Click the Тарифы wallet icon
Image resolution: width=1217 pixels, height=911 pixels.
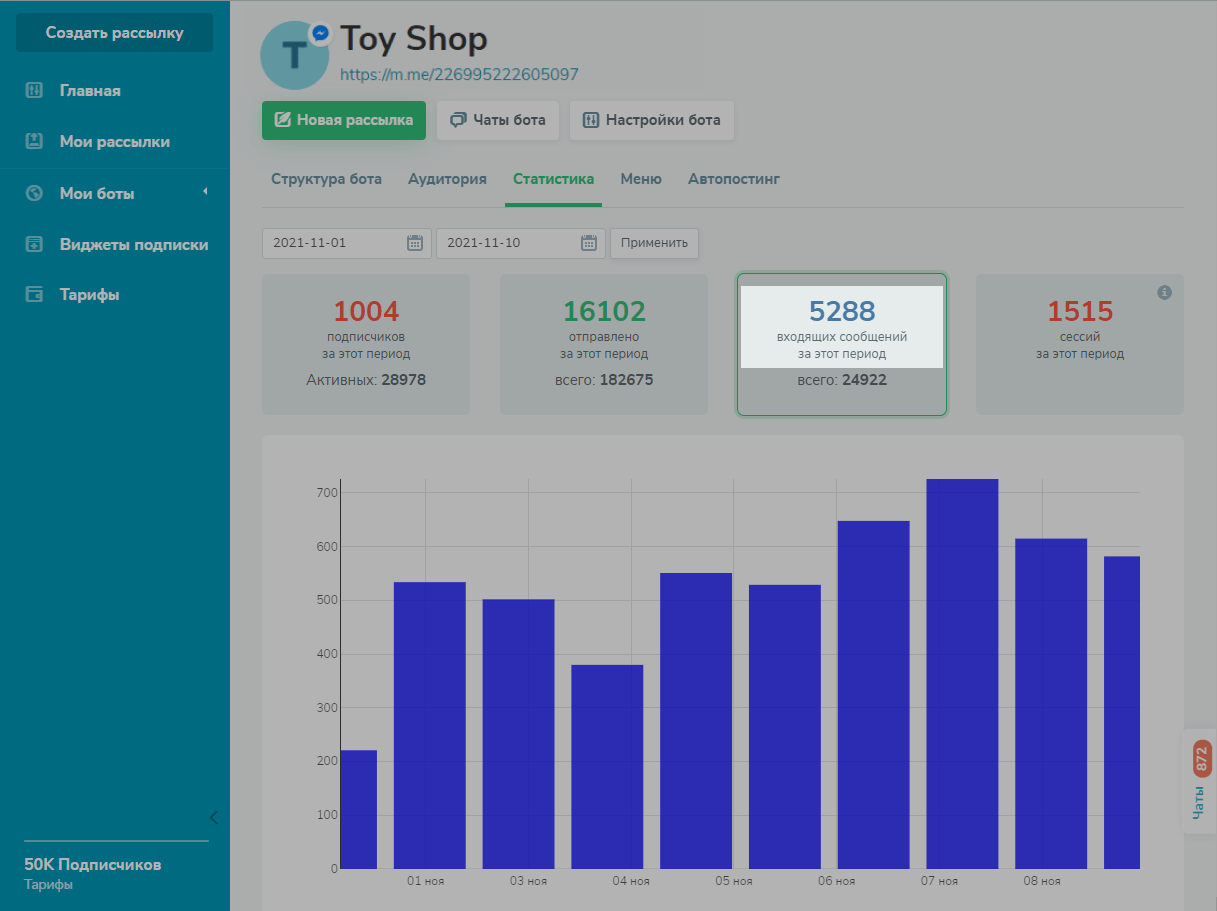34,295
